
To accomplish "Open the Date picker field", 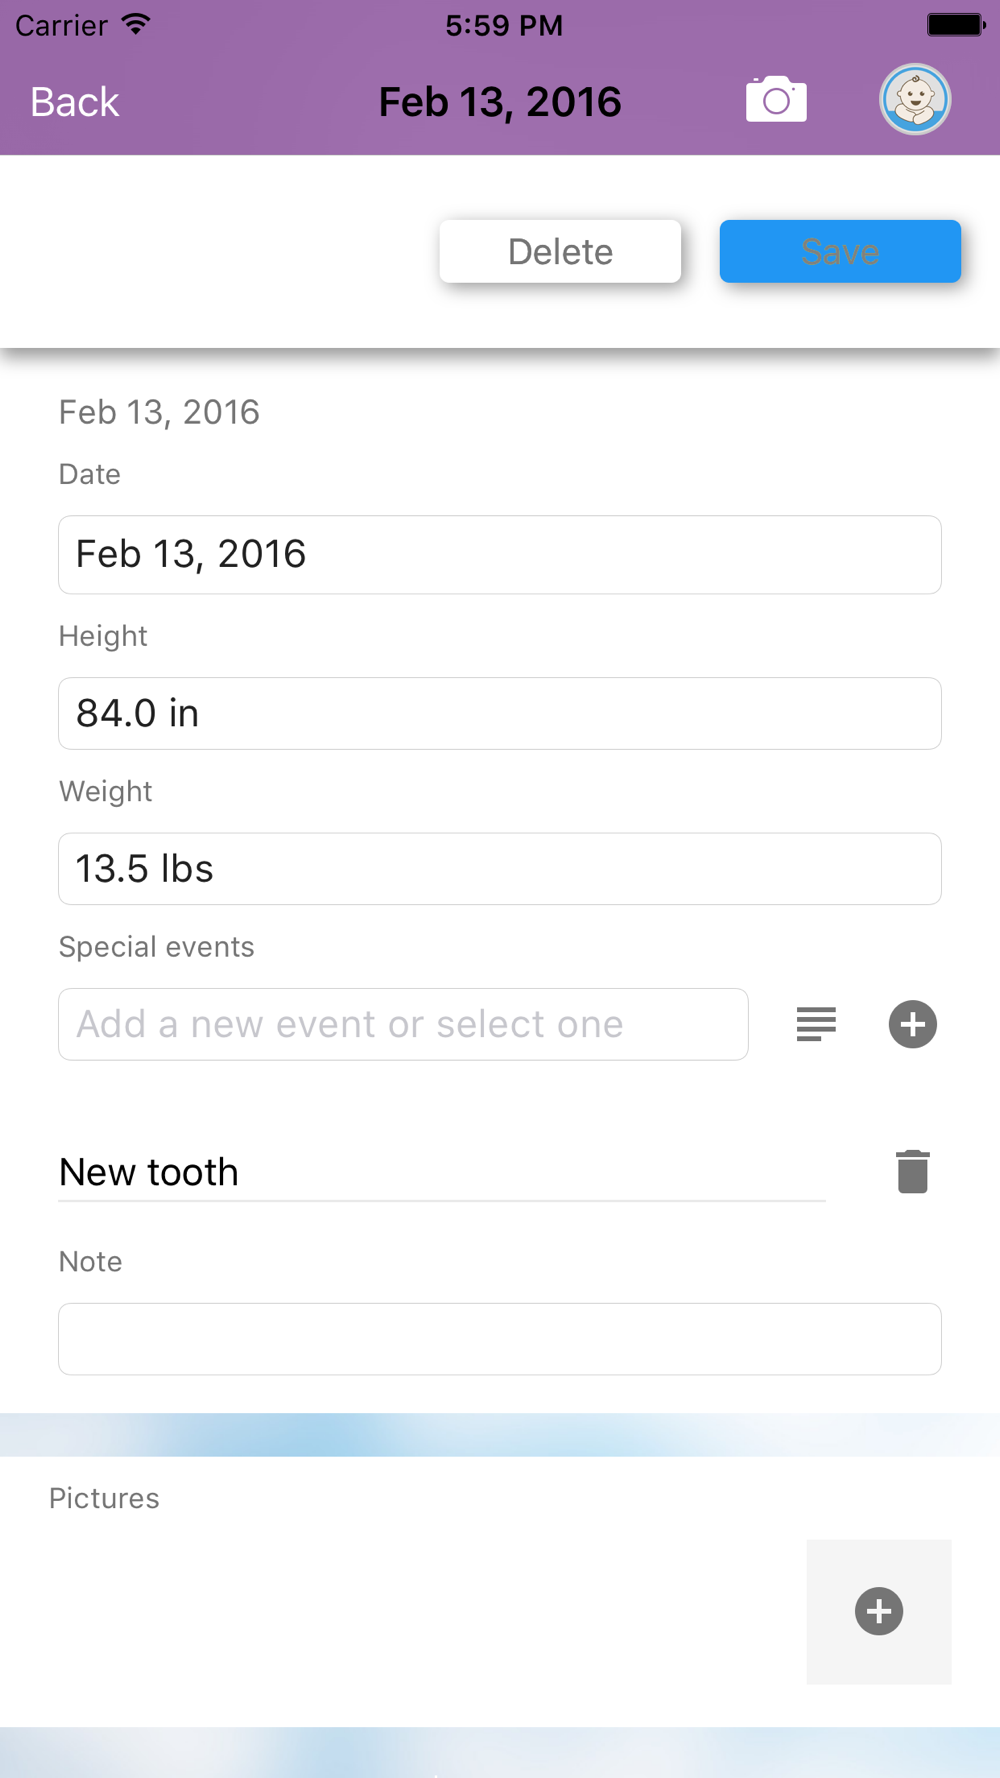I will (x=499, y=555).
